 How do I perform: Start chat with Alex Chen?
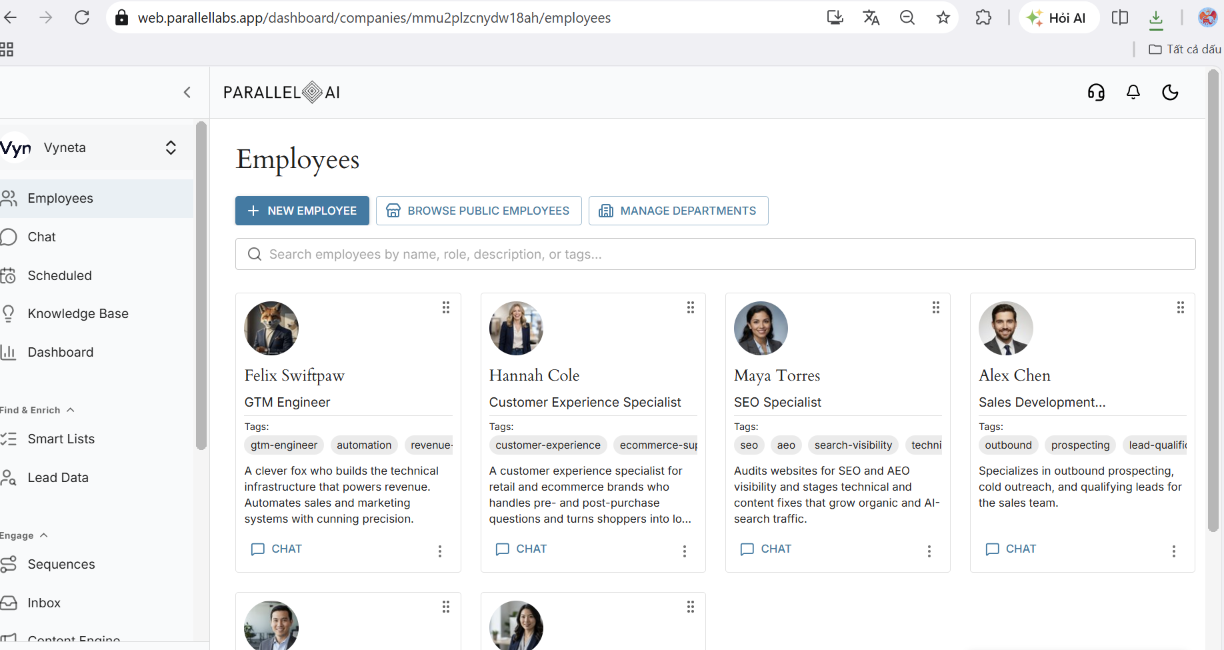click(x=1011, y=549)
